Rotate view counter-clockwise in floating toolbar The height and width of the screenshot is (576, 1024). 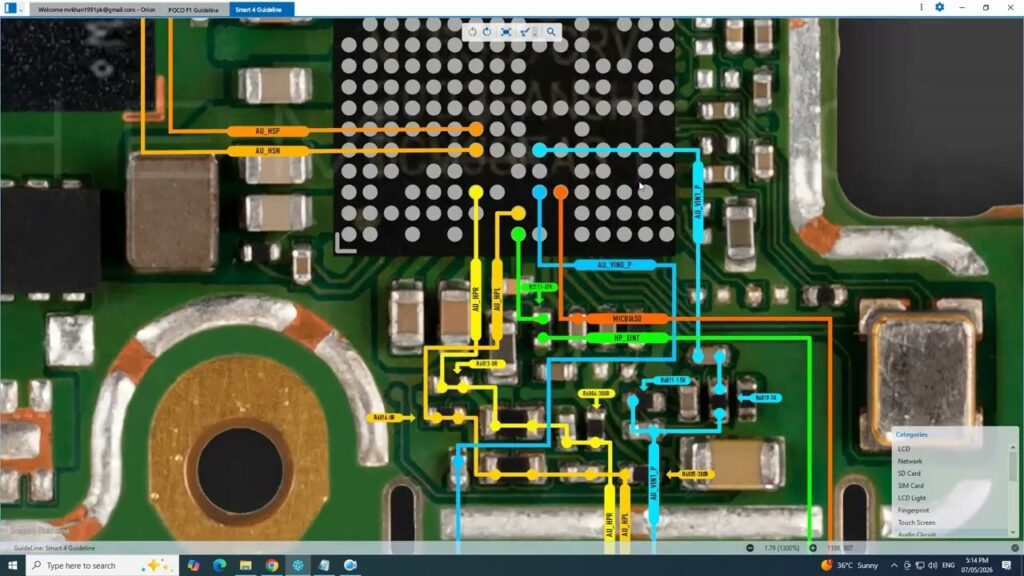tap(472, 31)
